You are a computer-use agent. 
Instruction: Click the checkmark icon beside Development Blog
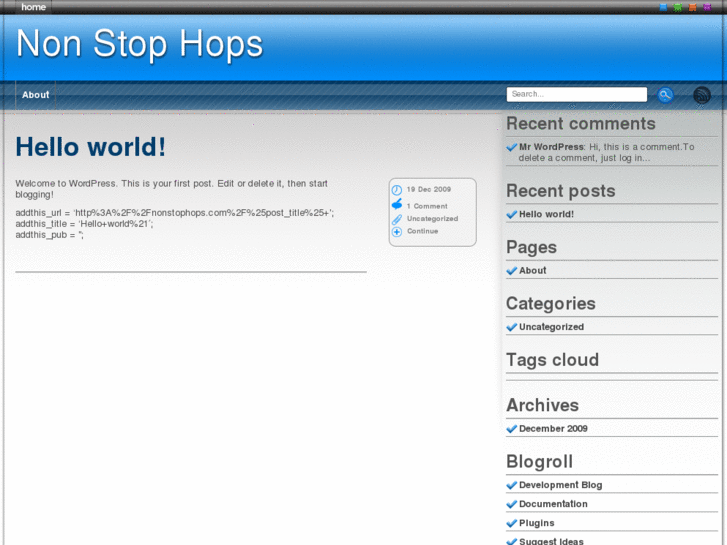pyautogui.click(x=511, y=485)
